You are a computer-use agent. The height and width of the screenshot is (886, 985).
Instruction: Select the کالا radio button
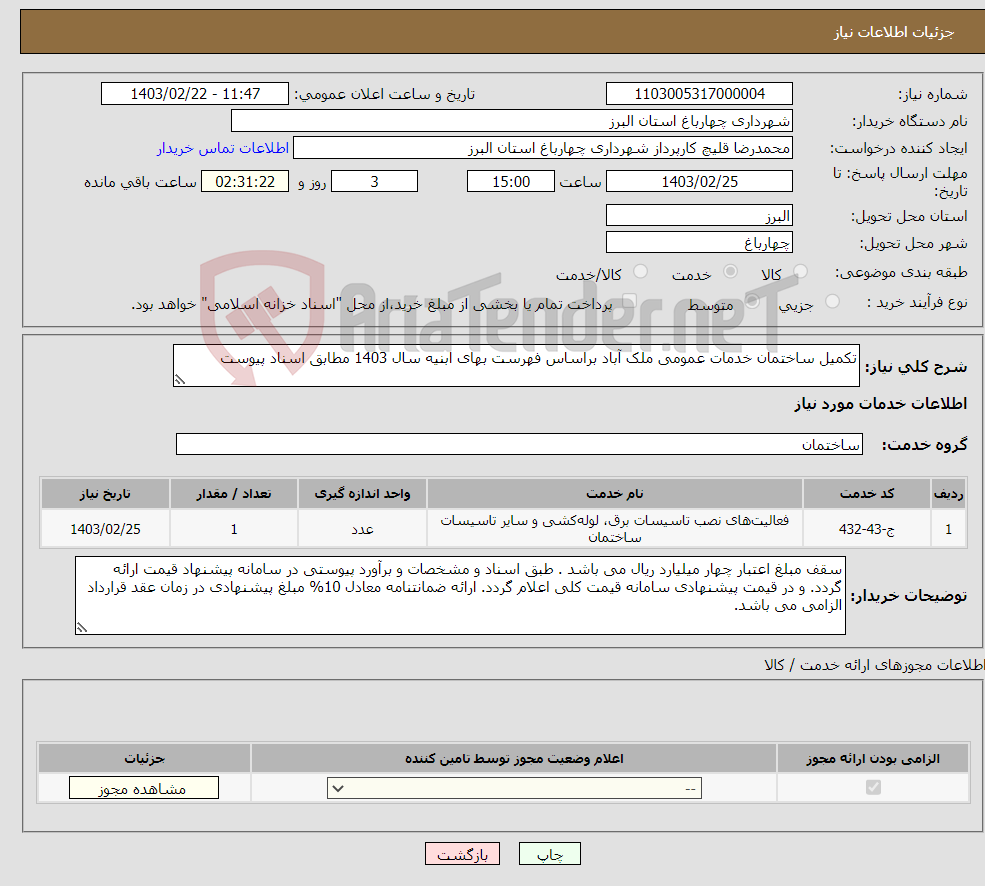point(800,271)
